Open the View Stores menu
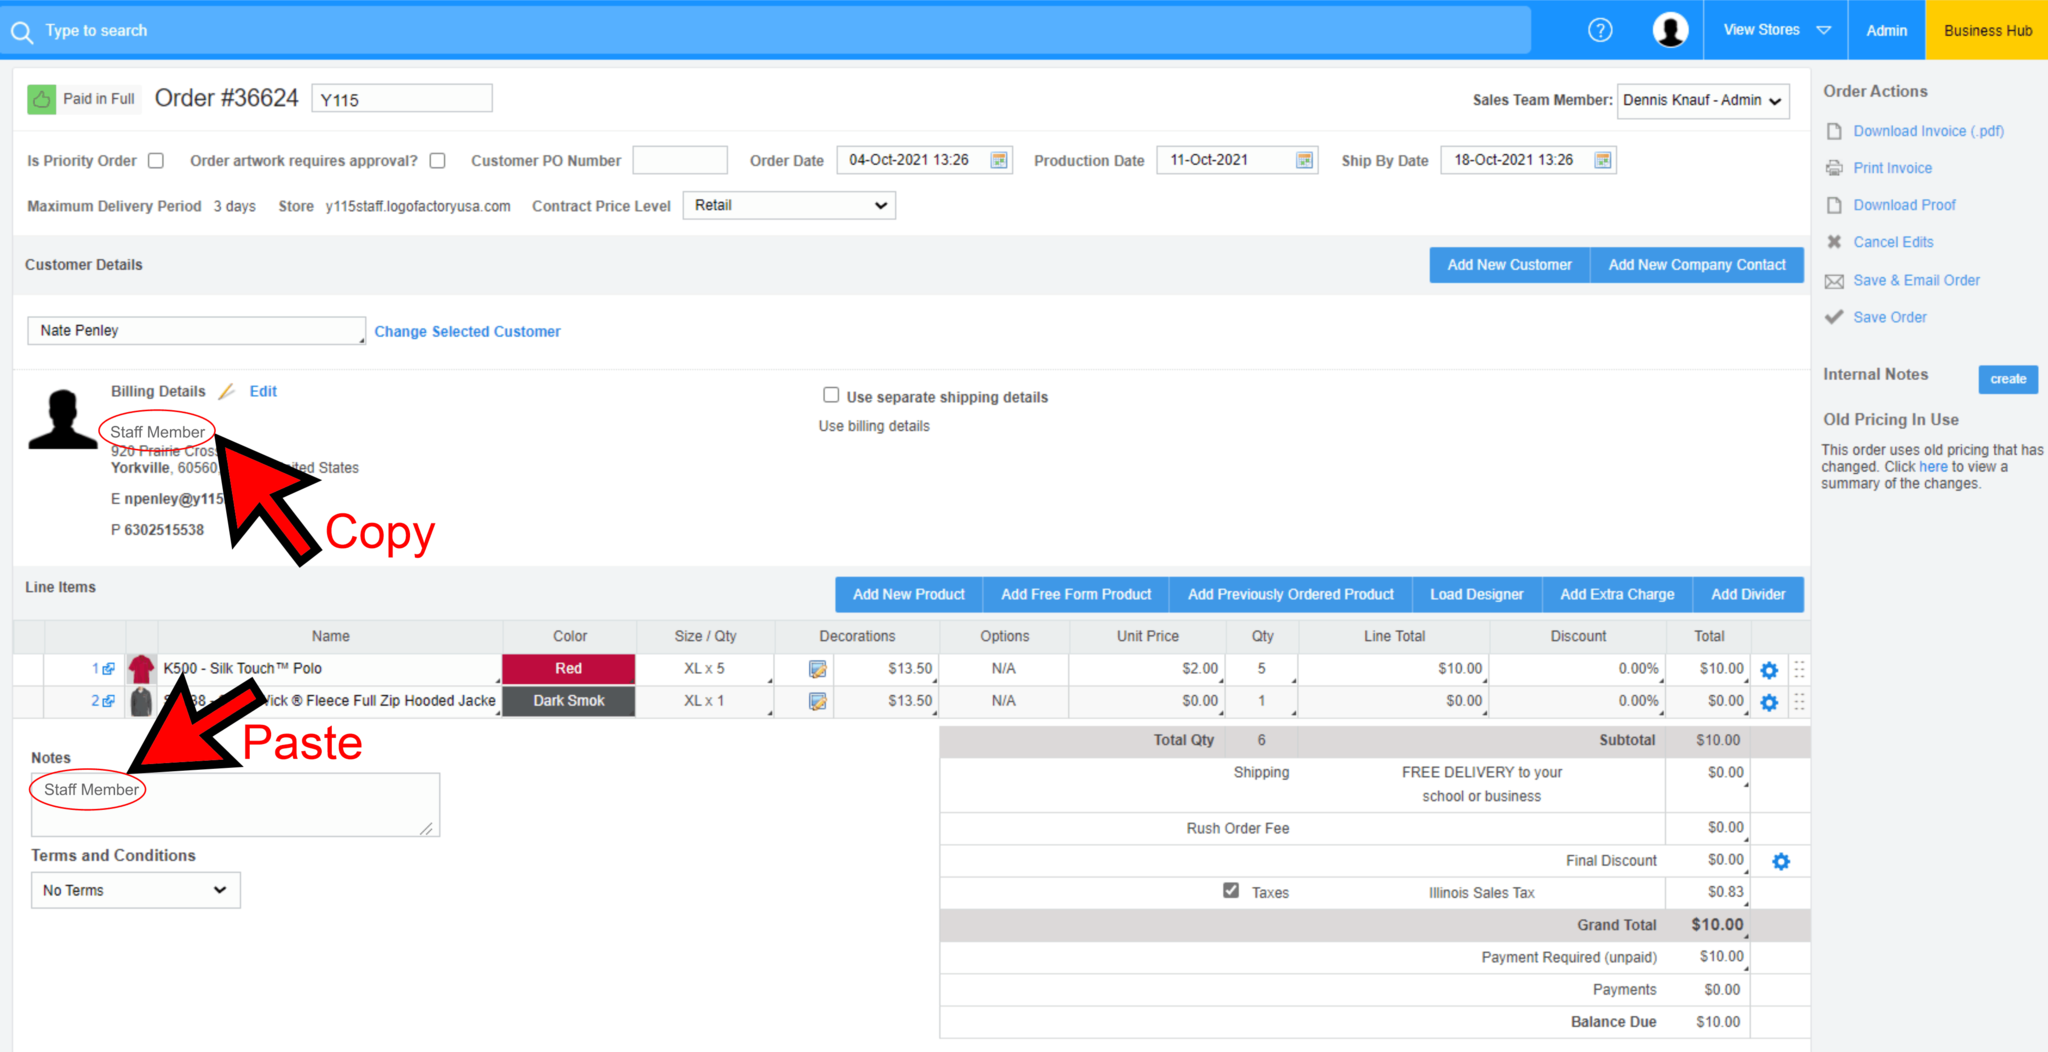The image size is (2048, 1052). (x=1776, y=30)
